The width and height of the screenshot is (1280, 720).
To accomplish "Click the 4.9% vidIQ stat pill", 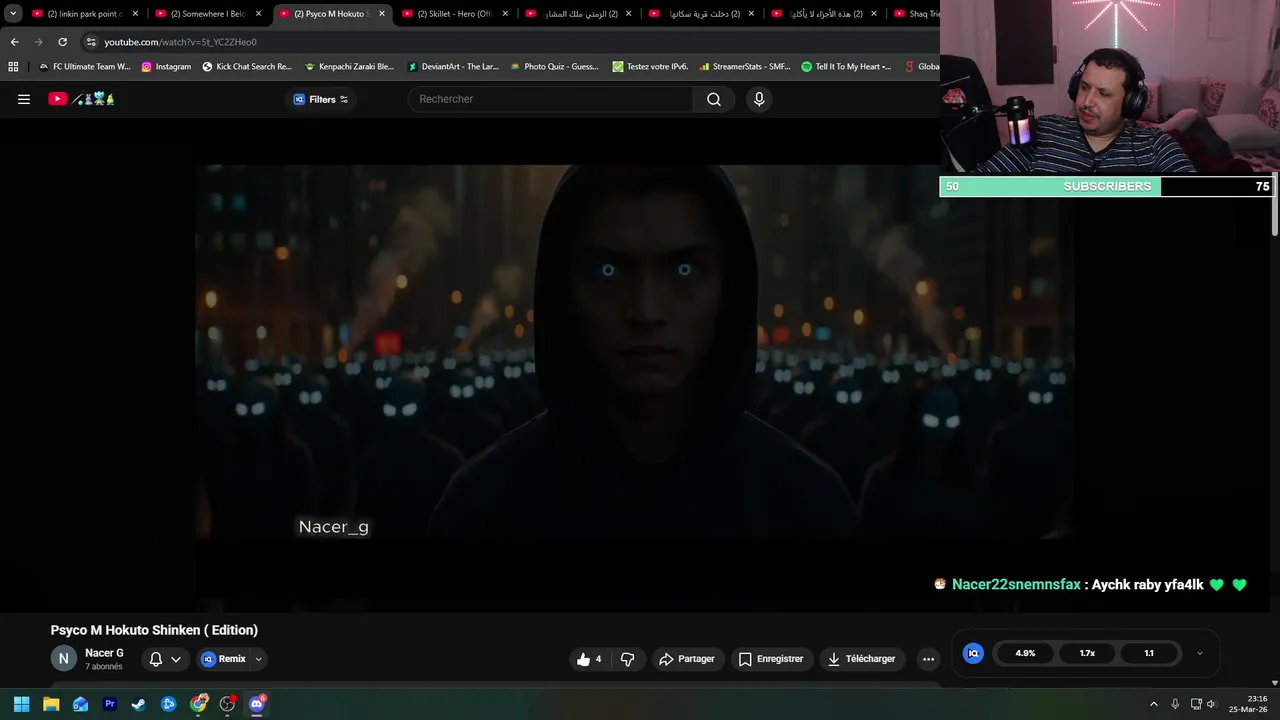I will (1025, 653).
